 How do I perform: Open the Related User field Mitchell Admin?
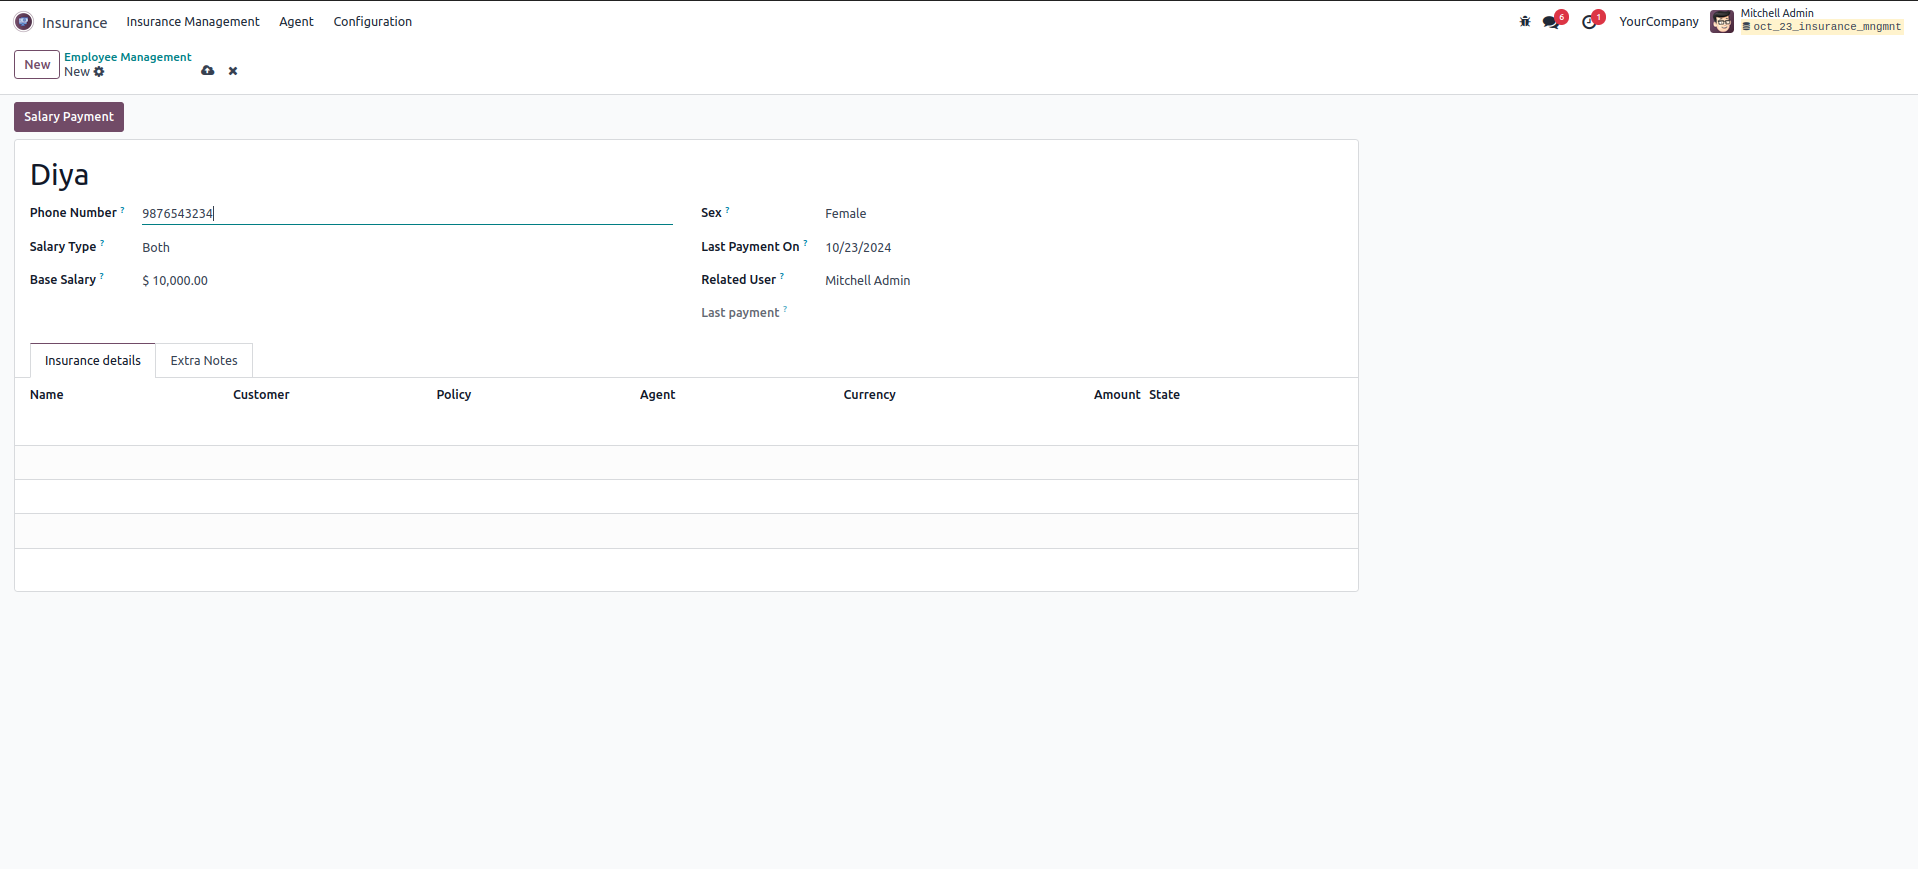point(1084,280)
